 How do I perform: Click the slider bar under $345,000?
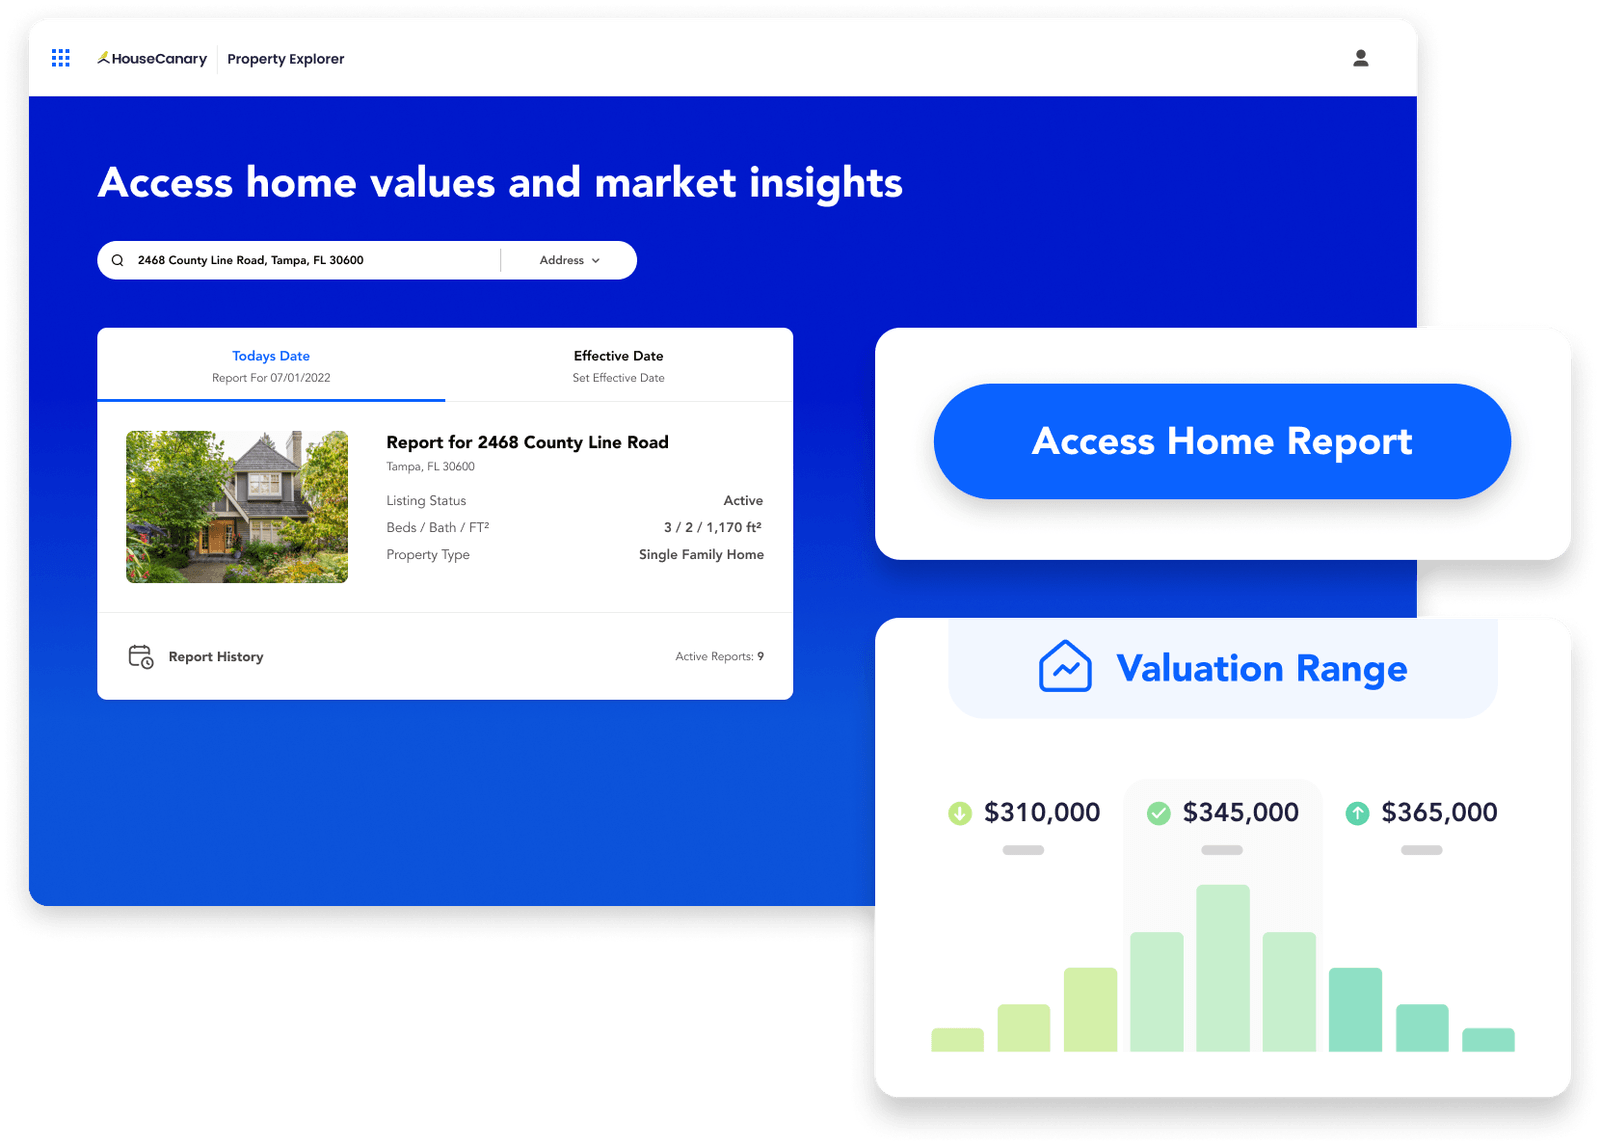pyautogui.click(x=1221, y=849)
